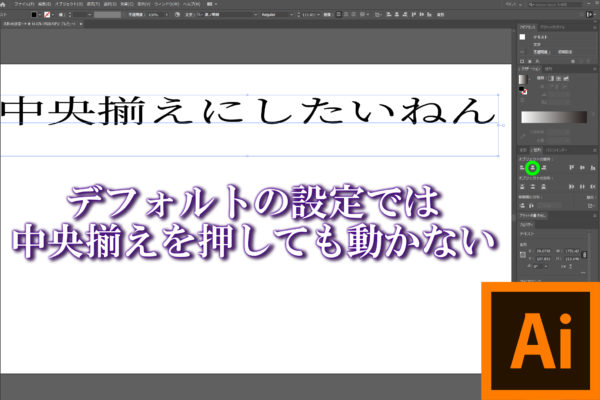Click horizontal distribute center in the Align panel
600x400 pixels.
tap(582, 187)
